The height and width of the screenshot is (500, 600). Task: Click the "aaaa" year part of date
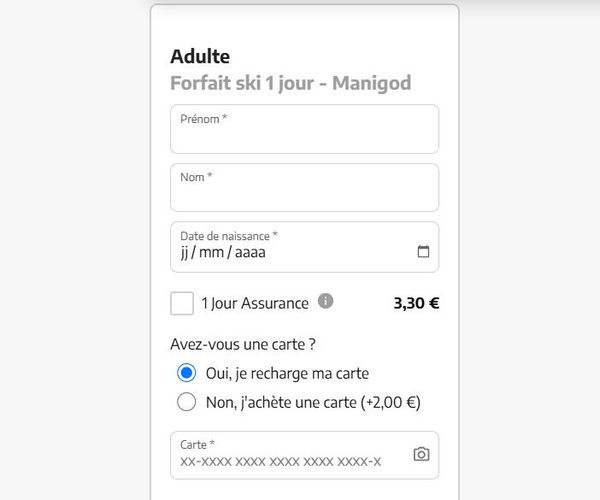coord(250,253)
